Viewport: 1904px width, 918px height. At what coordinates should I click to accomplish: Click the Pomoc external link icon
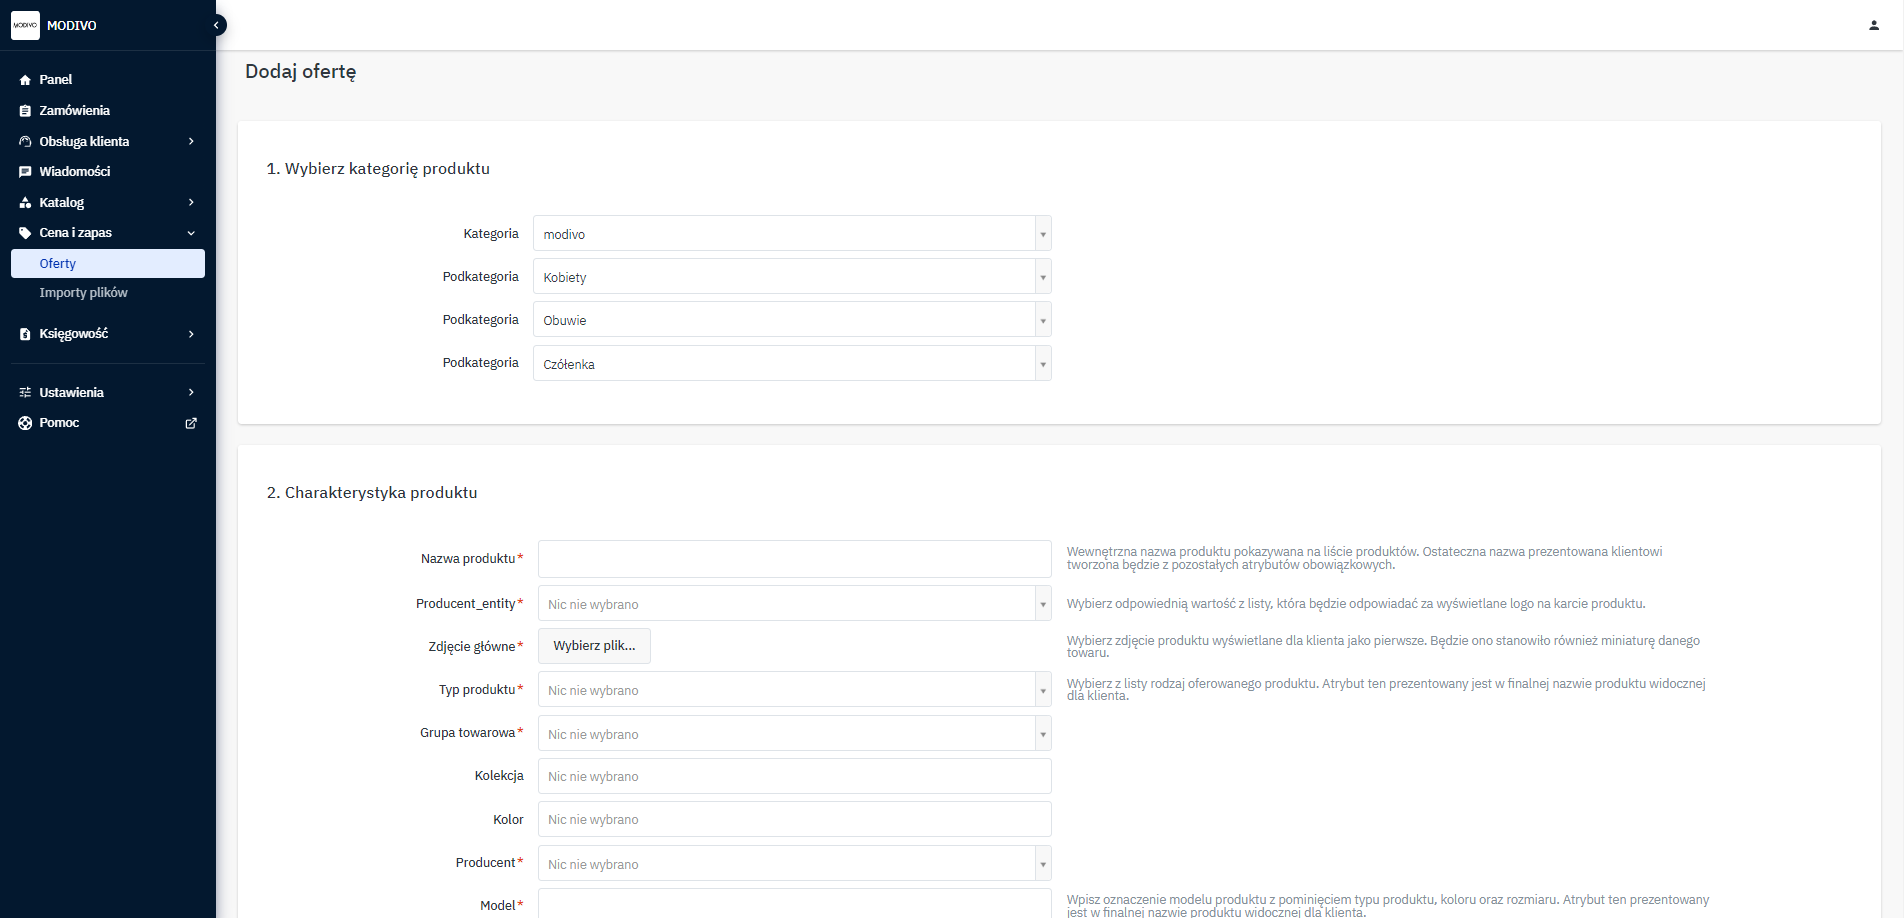191,423
